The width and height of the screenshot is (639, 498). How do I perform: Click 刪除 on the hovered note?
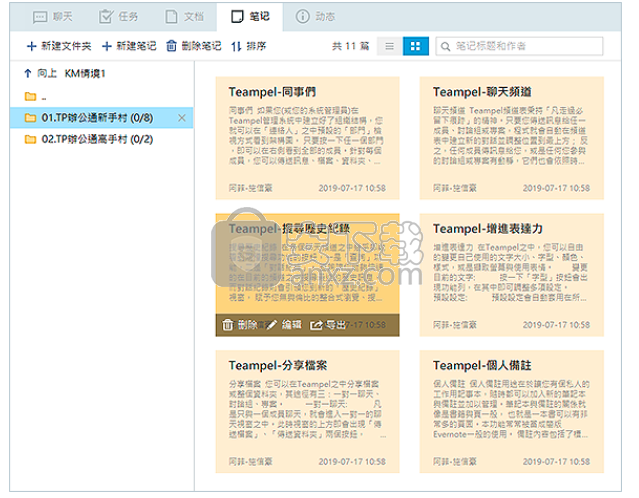pyautogui.click(x=240, y=325)
